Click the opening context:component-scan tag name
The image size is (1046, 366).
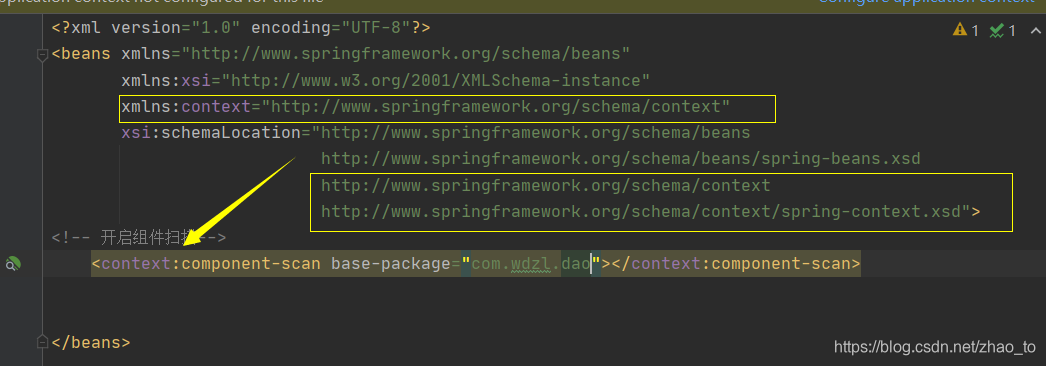(211, 264)
